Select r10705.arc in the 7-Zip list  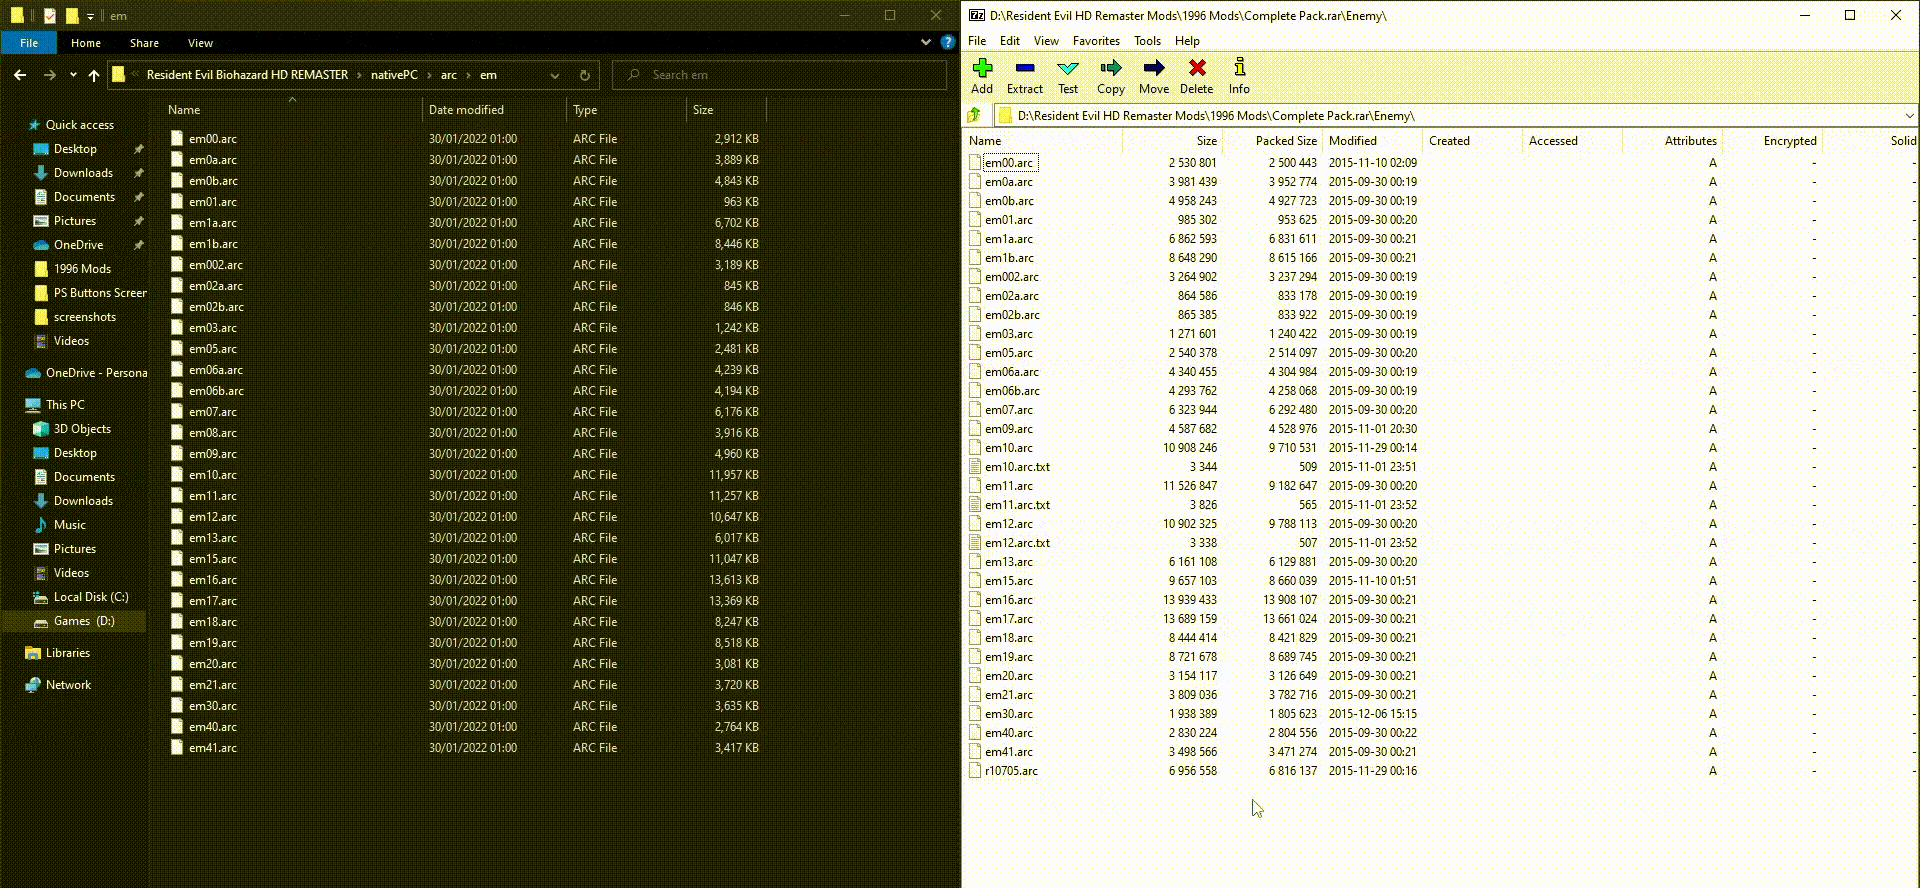[x=1011, y=771]
